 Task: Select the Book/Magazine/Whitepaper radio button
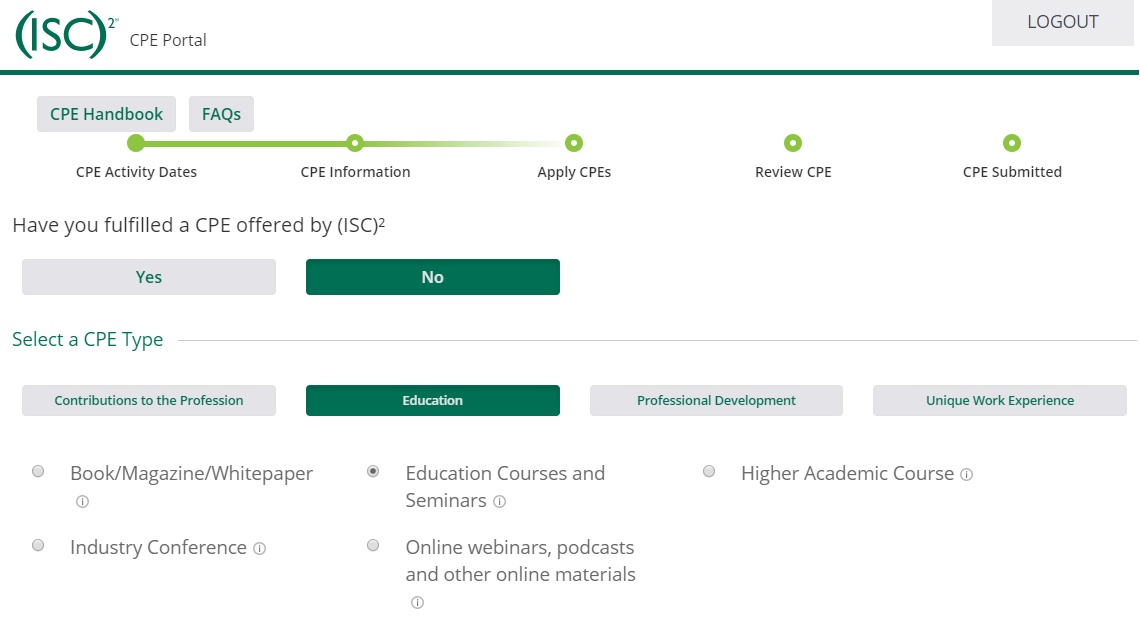(38, 471)
